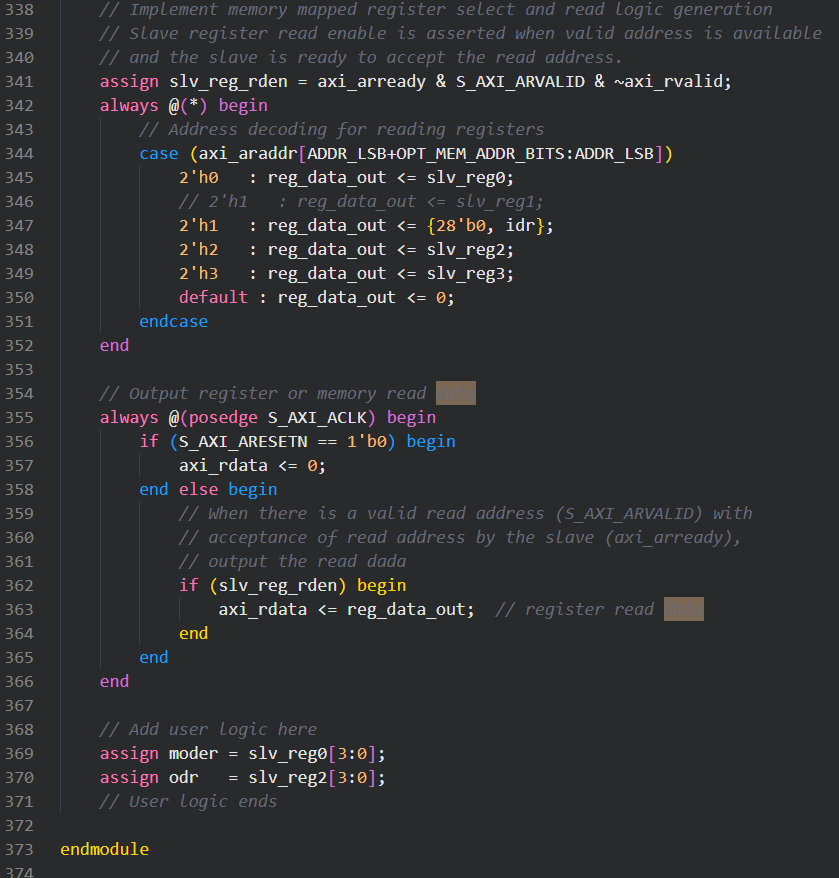Click line number 373 in the gutter
The width and height of the screenshot is (839, 878).
(x=20, y=849)
